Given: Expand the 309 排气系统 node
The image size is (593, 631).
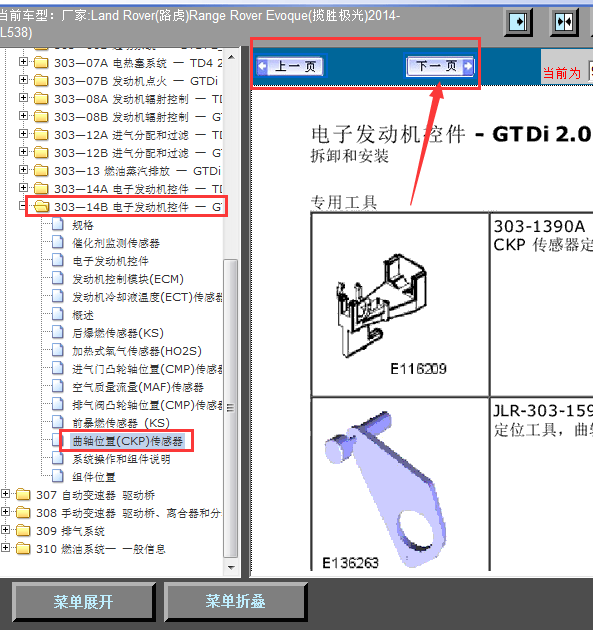Looking at the screenshot, I should 5,530.
